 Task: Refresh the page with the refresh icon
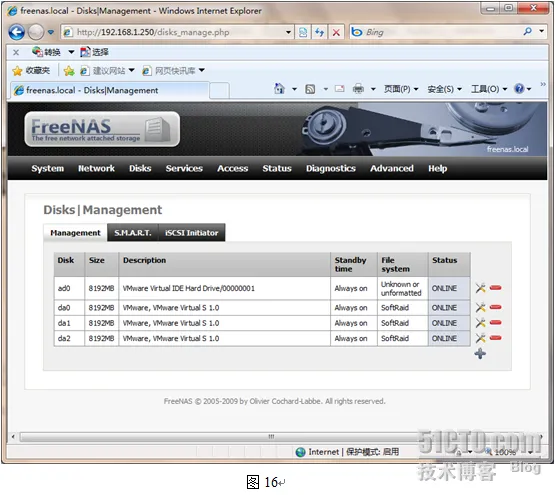(320, 32)
